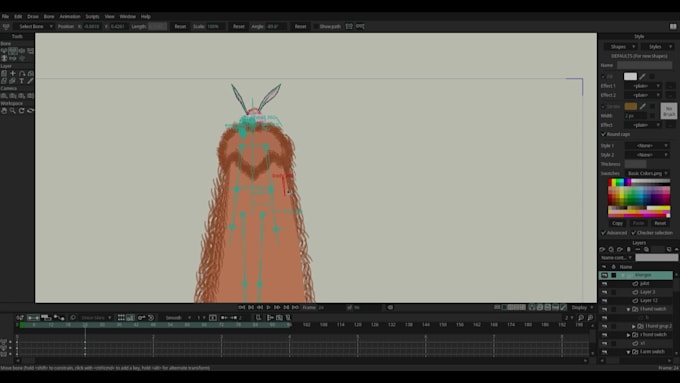The image size is (680, 383).
Task: Open the Styles dropdown
Action: [657, 46]
